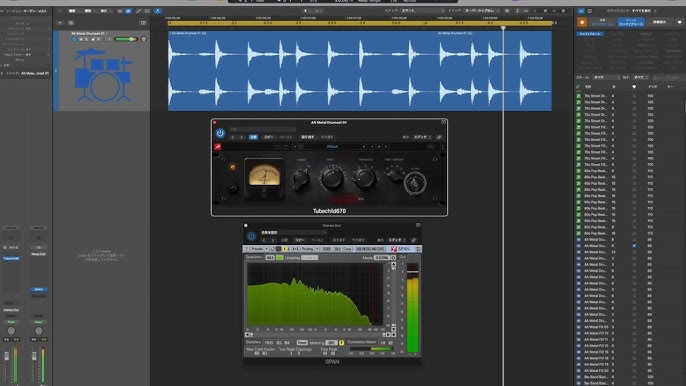Click Setting button on first channel strip

11,228
